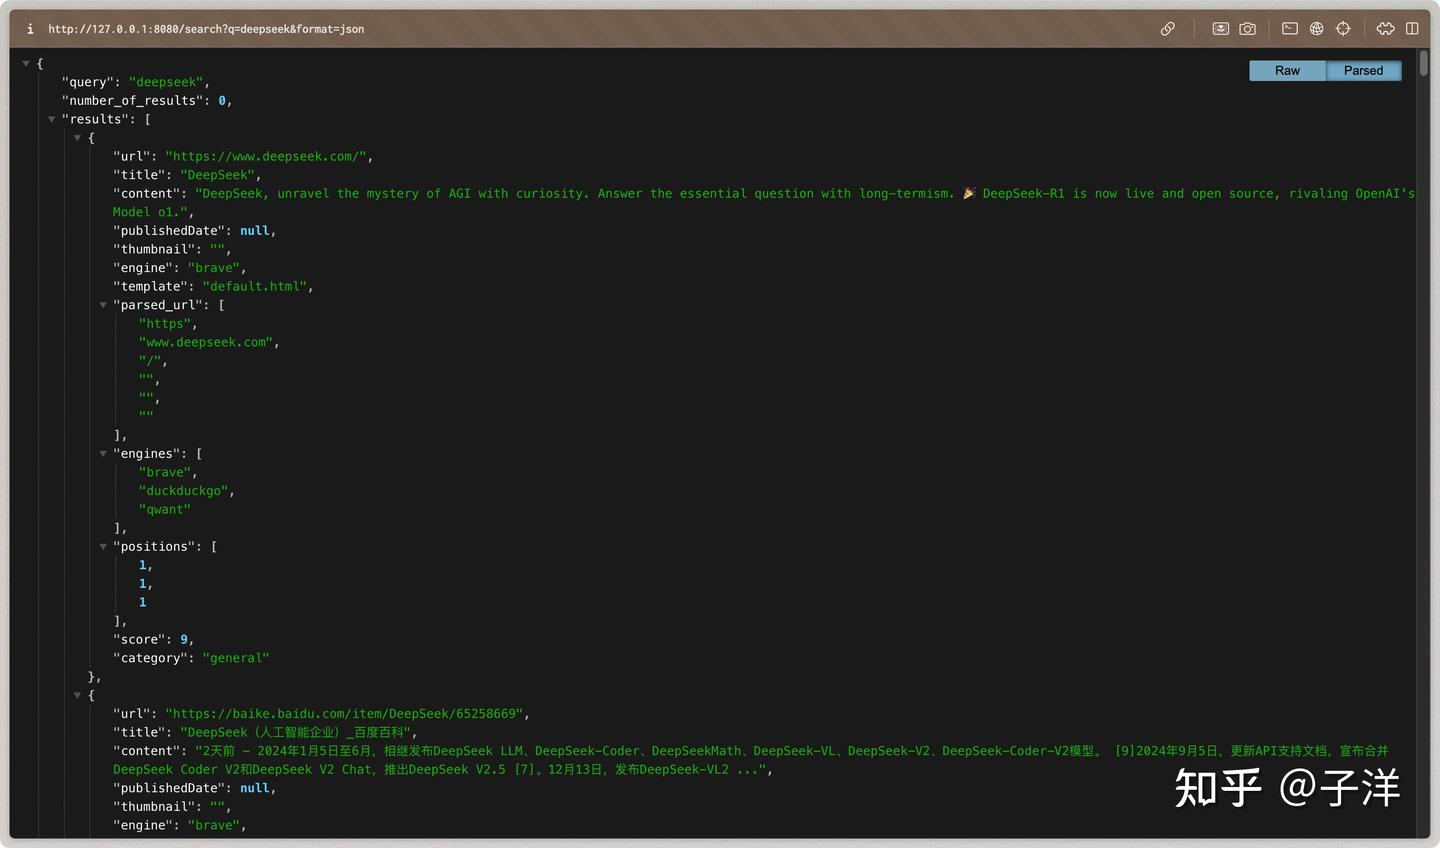
Task: Switch to Raw JSON view
Action: point(1287,71)
